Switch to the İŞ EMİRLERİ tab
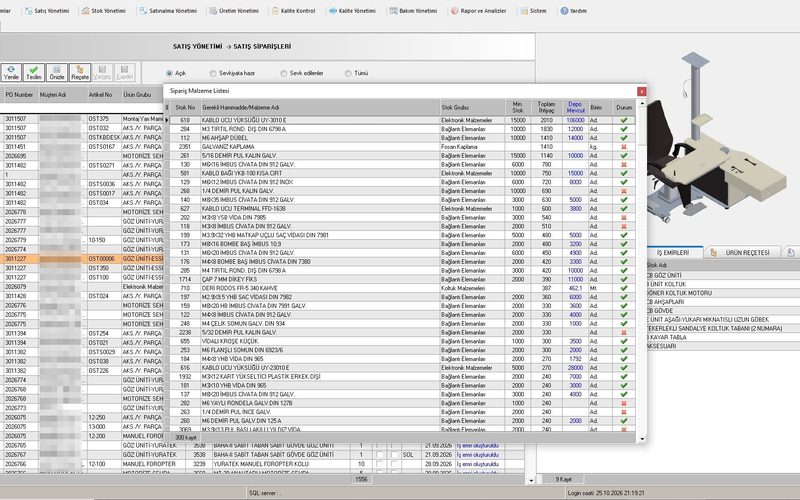 (672, 253)
